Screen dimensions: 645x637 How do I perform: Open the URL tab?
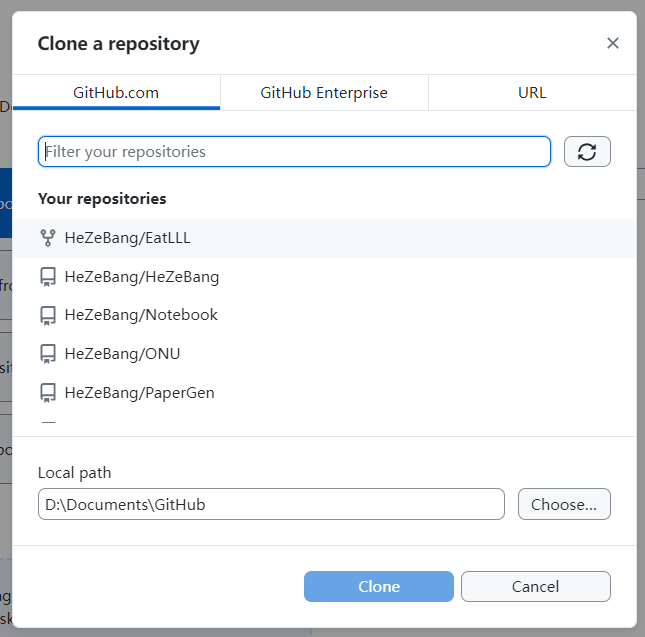532,93
